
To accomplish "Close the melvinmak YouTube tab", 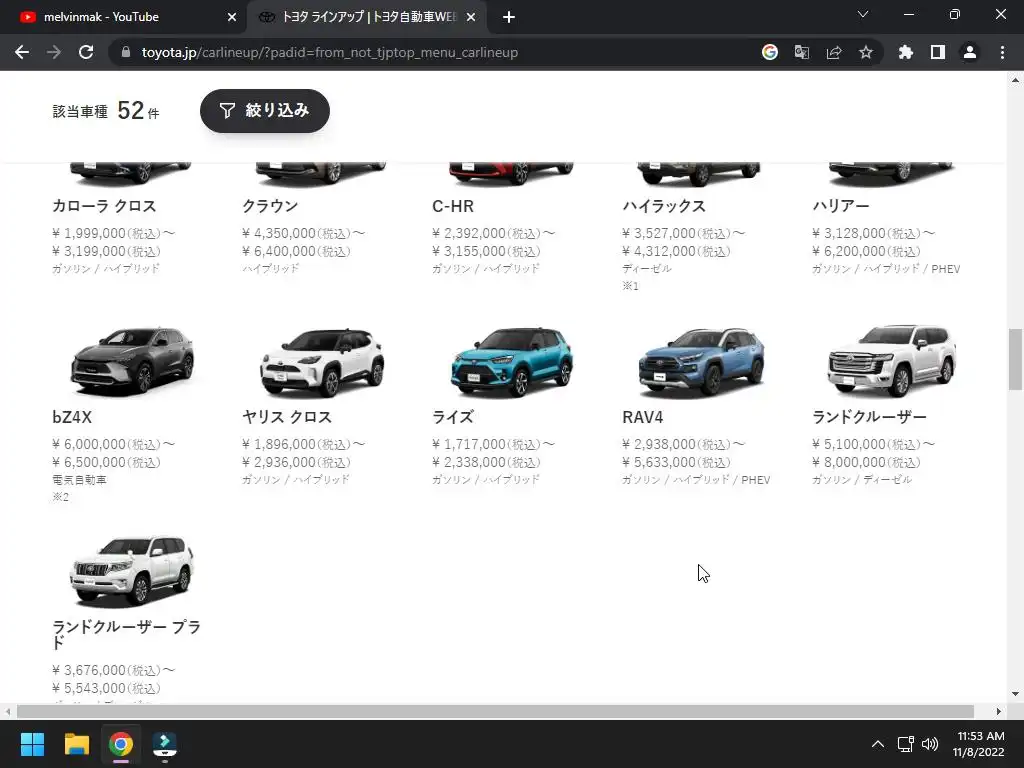I will 232,17.
